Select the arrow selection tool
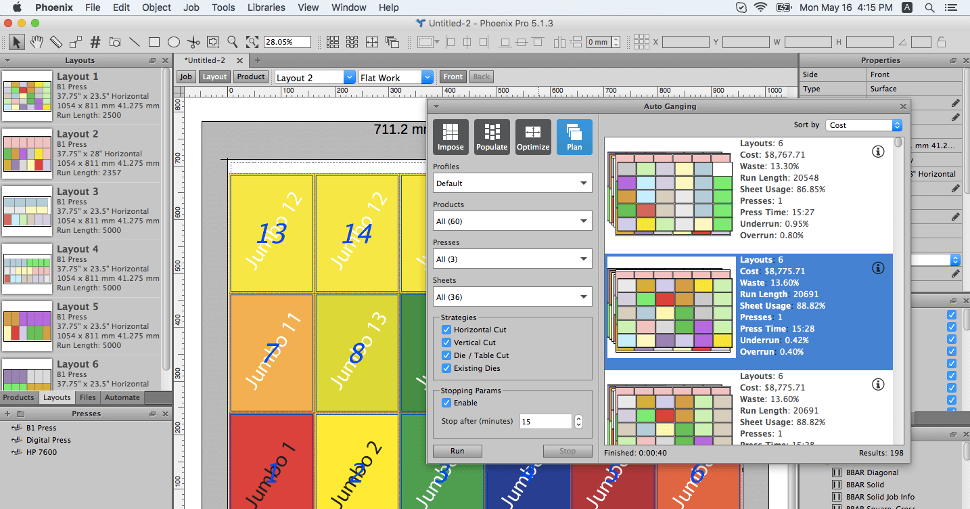970x509 pixels. click(17, 42)
